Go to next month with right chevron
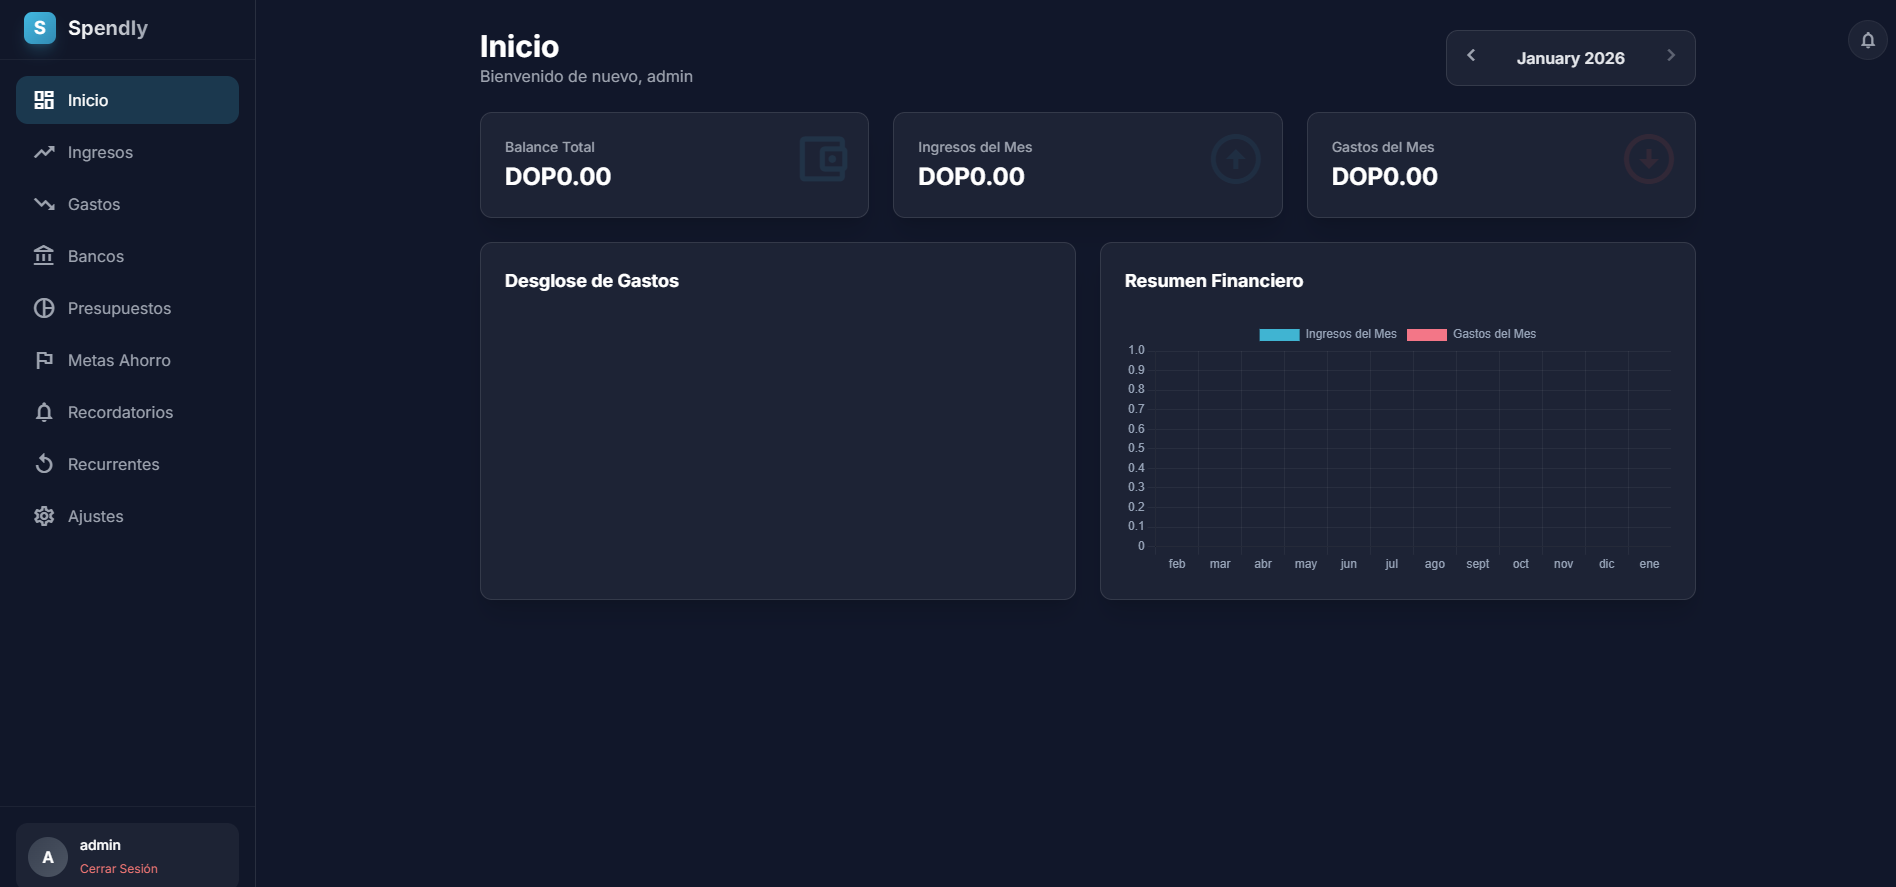This screenshot has height=887, width=1896. point(1670,56)
